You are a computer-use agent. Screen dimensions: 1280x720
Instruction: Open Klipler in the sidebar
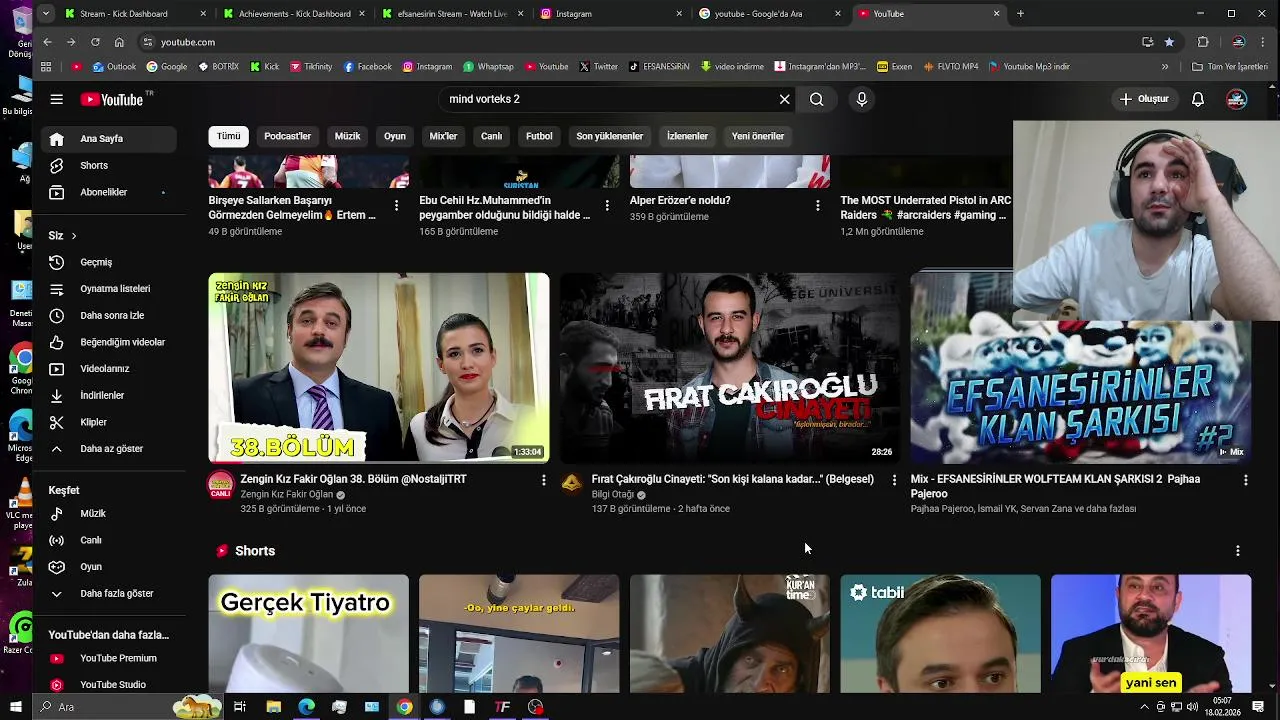pyautogui.click(x=109, y=422)
